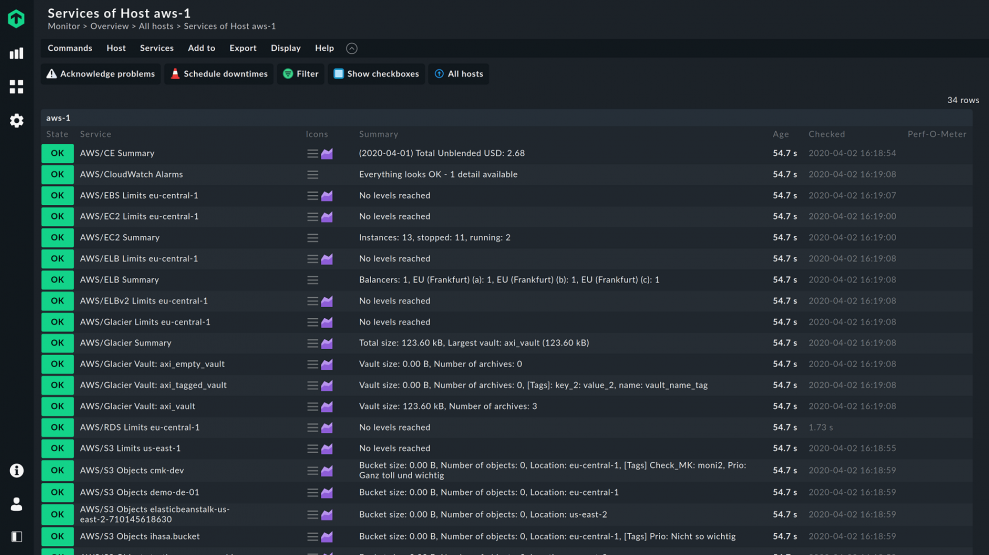This screenshot has width=989, height=555.
Task: Open action menu for AWS/CloudWatch Alarms
Action: tap(312, 175)
